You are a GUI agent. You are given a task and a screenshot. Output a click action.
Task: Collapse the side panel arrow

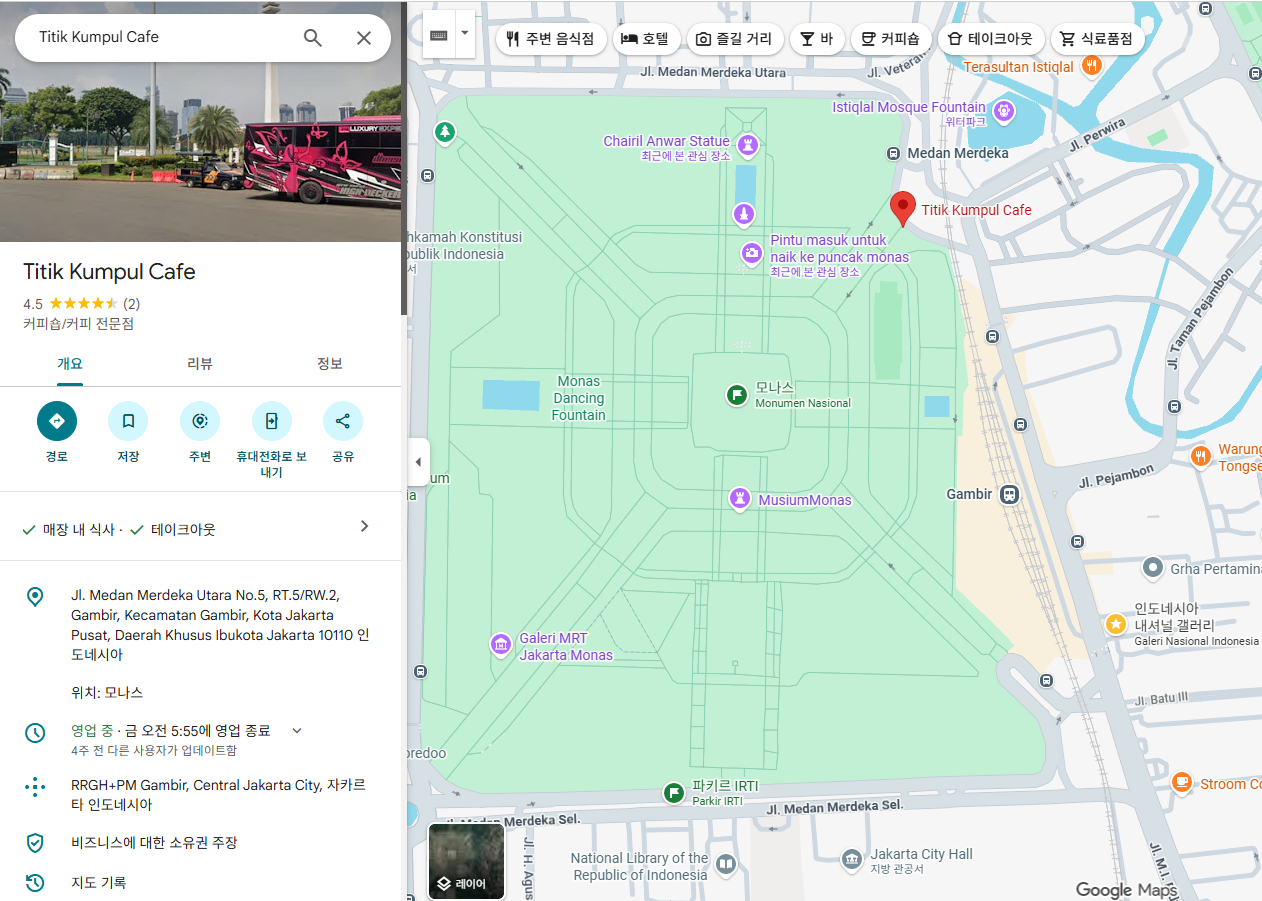tap(417, 462)
